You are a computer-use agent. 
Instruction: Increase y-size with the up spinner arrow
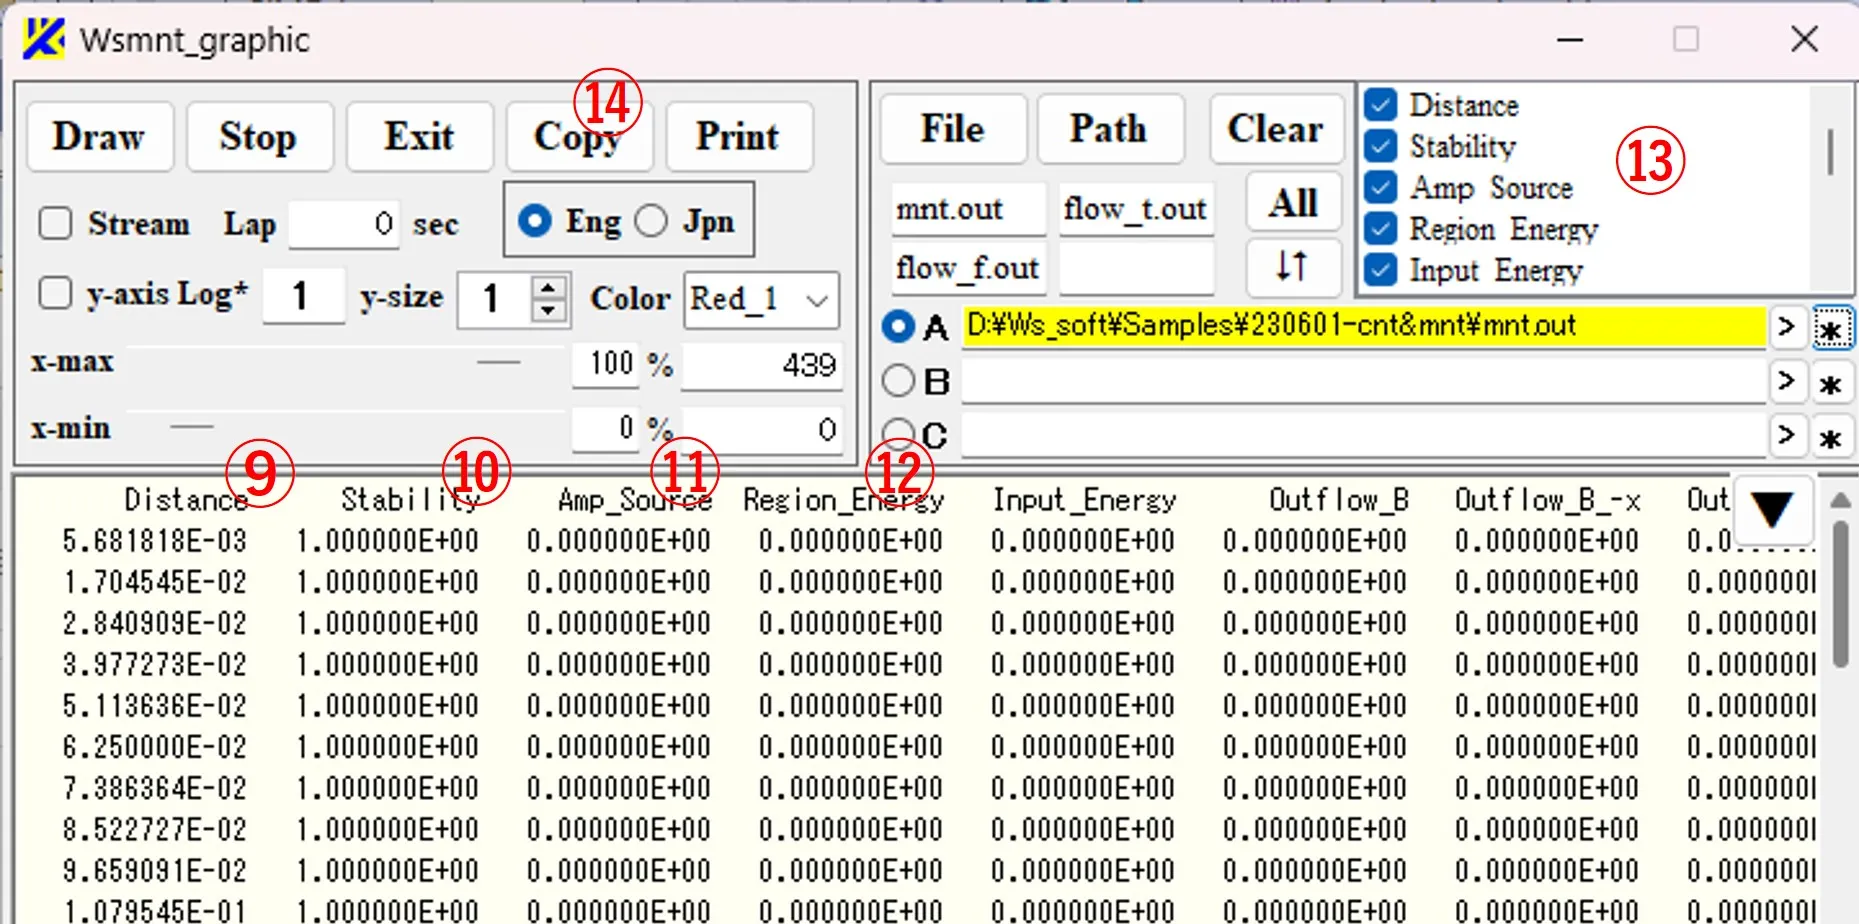tap(548, 287)
